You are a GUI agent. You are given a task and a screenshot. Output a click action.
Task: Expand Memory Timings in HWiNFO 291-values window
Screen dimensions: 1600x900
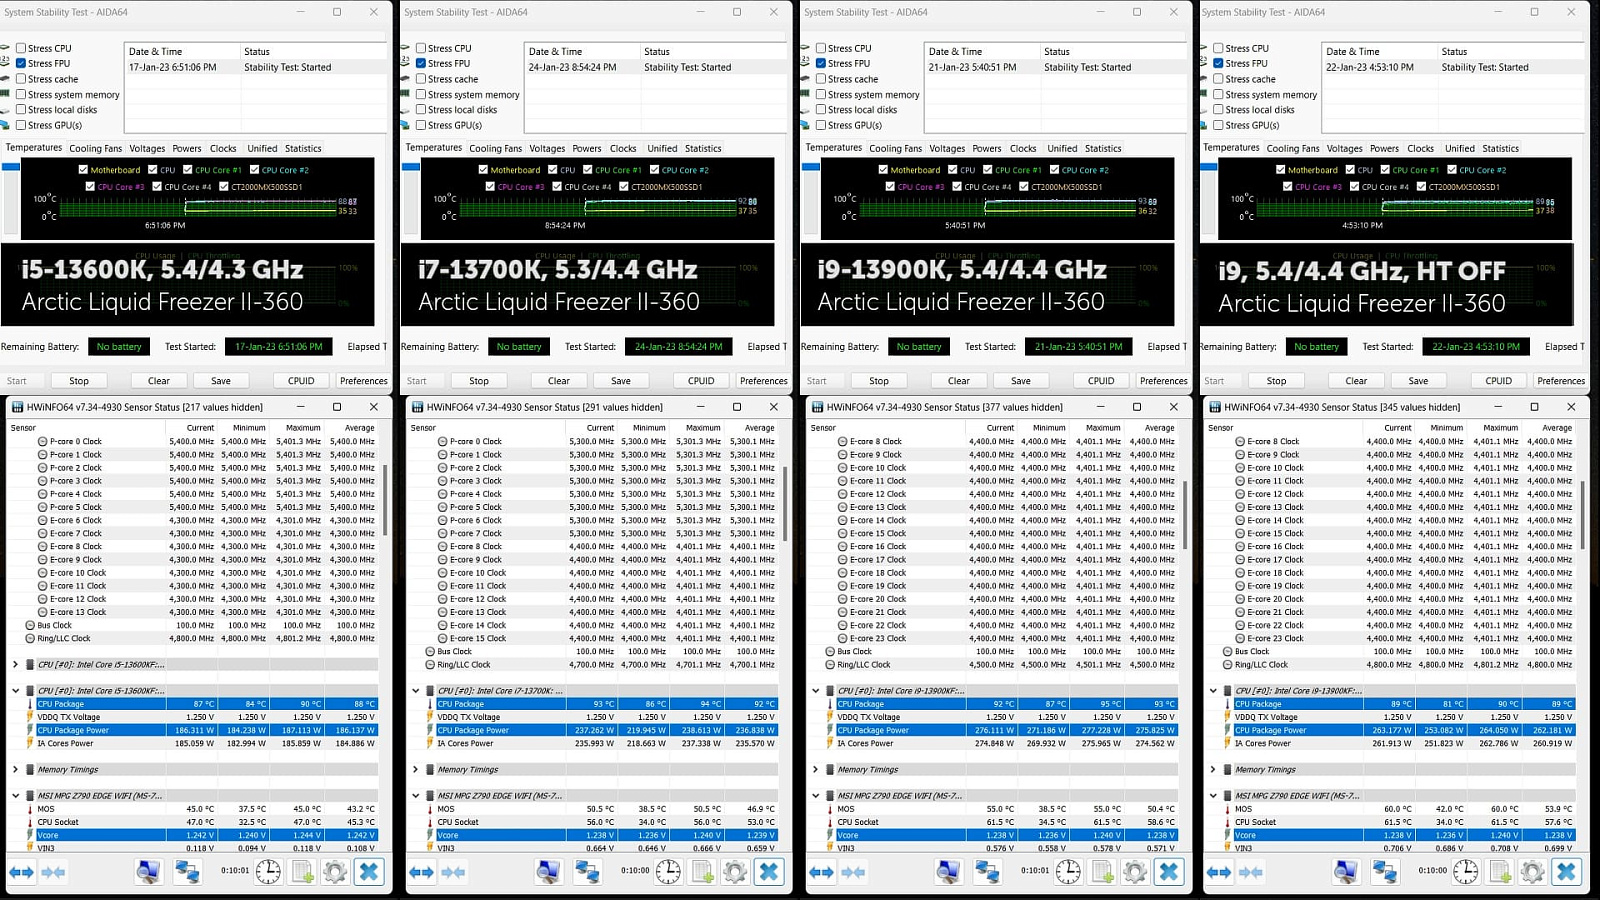click(416, 769)
